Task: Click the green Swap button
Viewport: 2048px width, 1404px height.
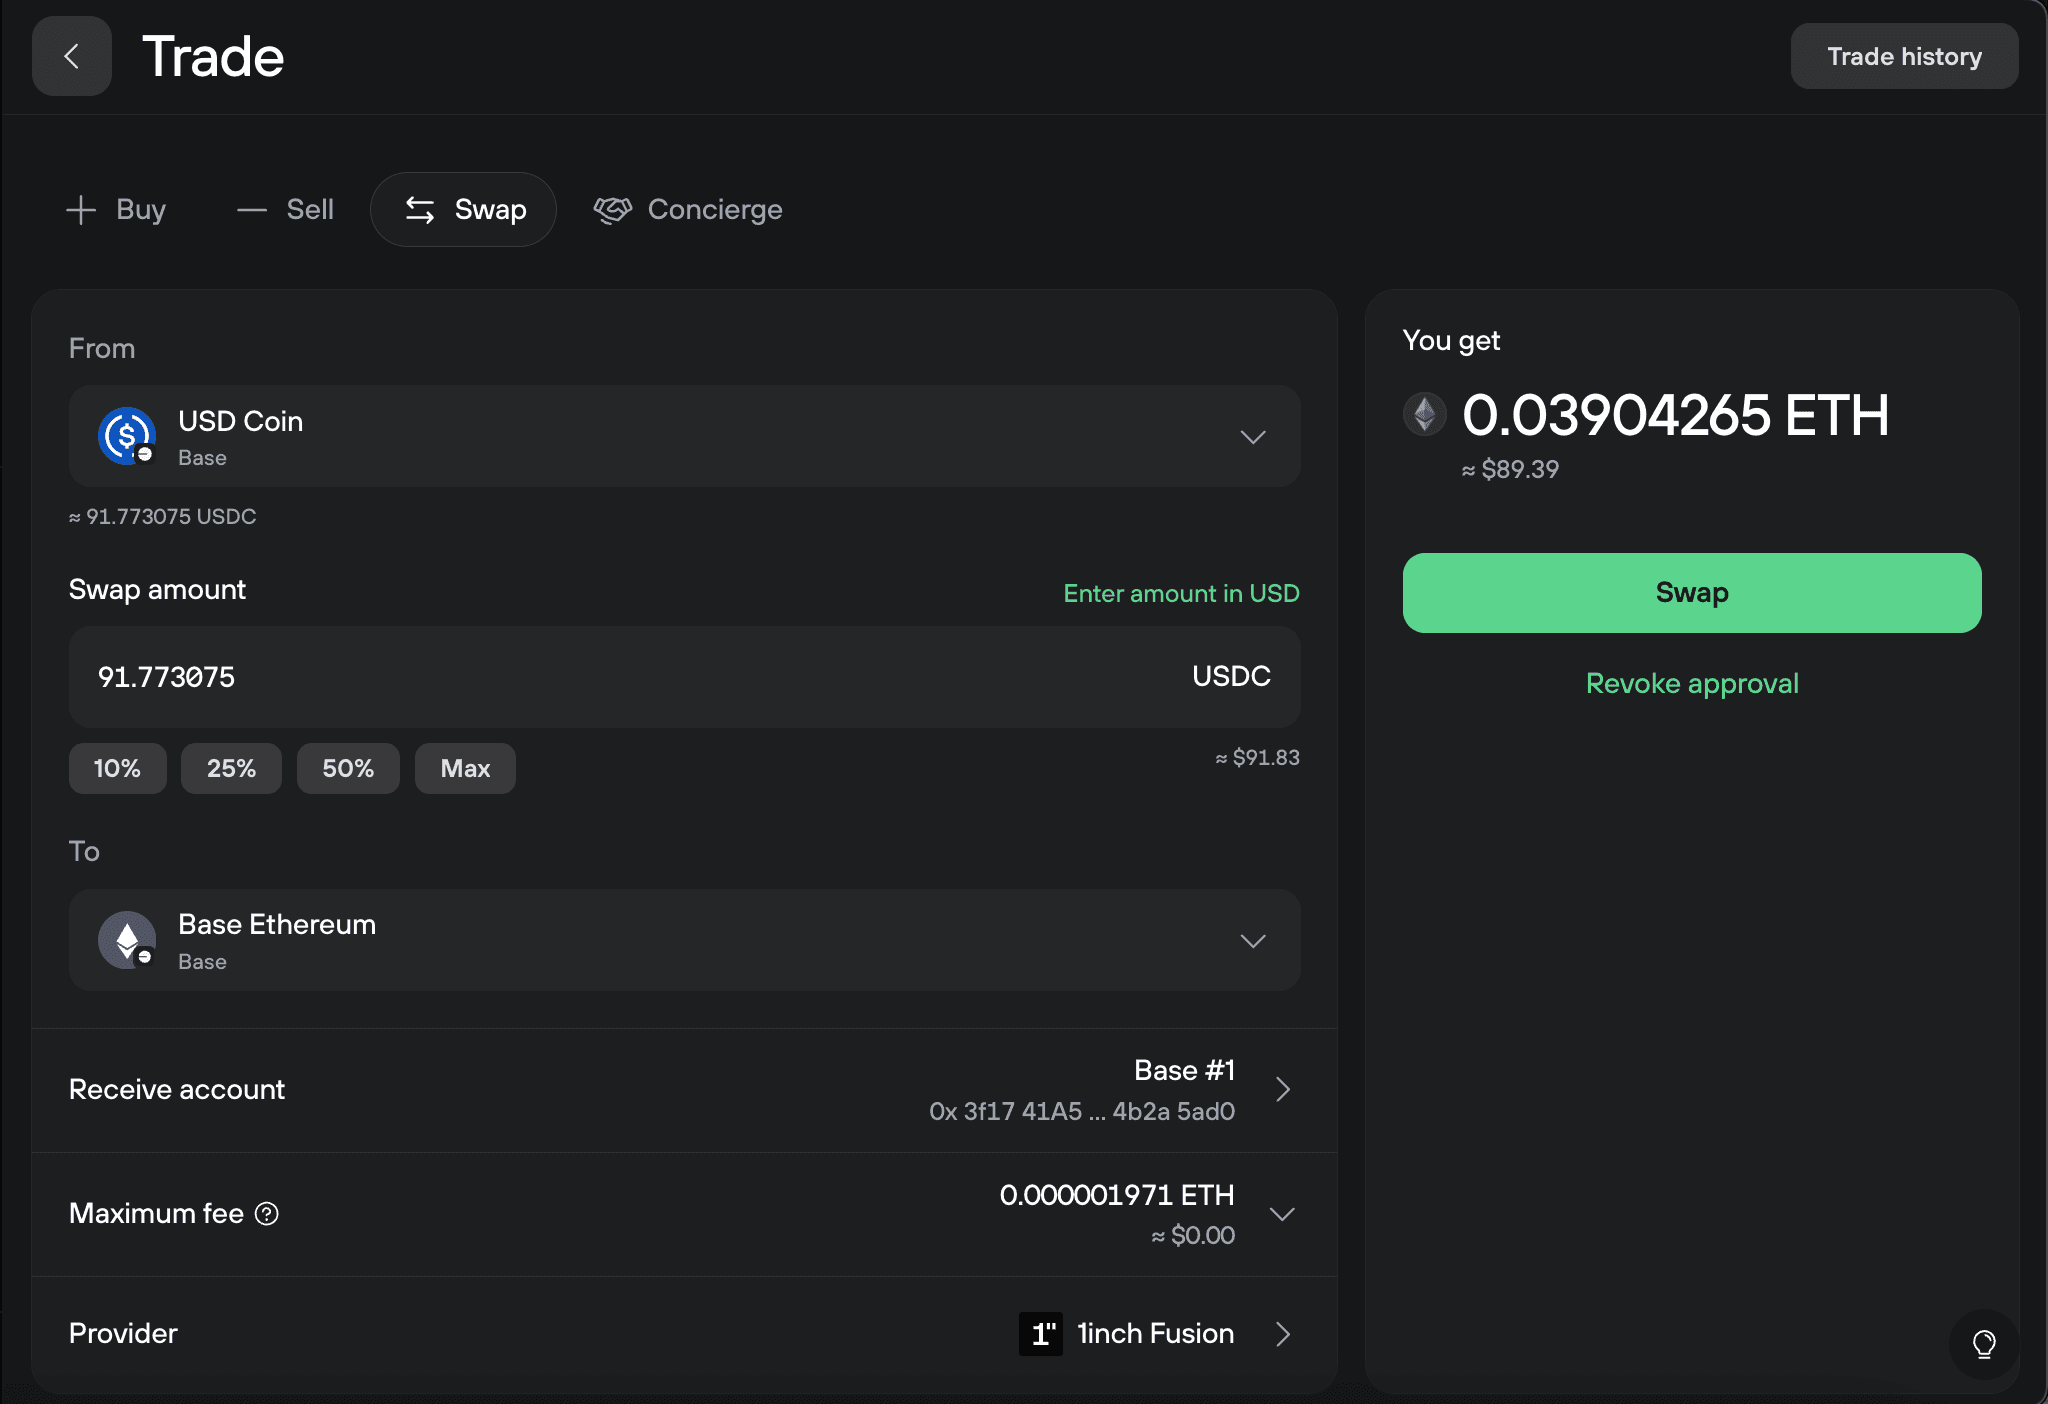Action: (1692, 593)
